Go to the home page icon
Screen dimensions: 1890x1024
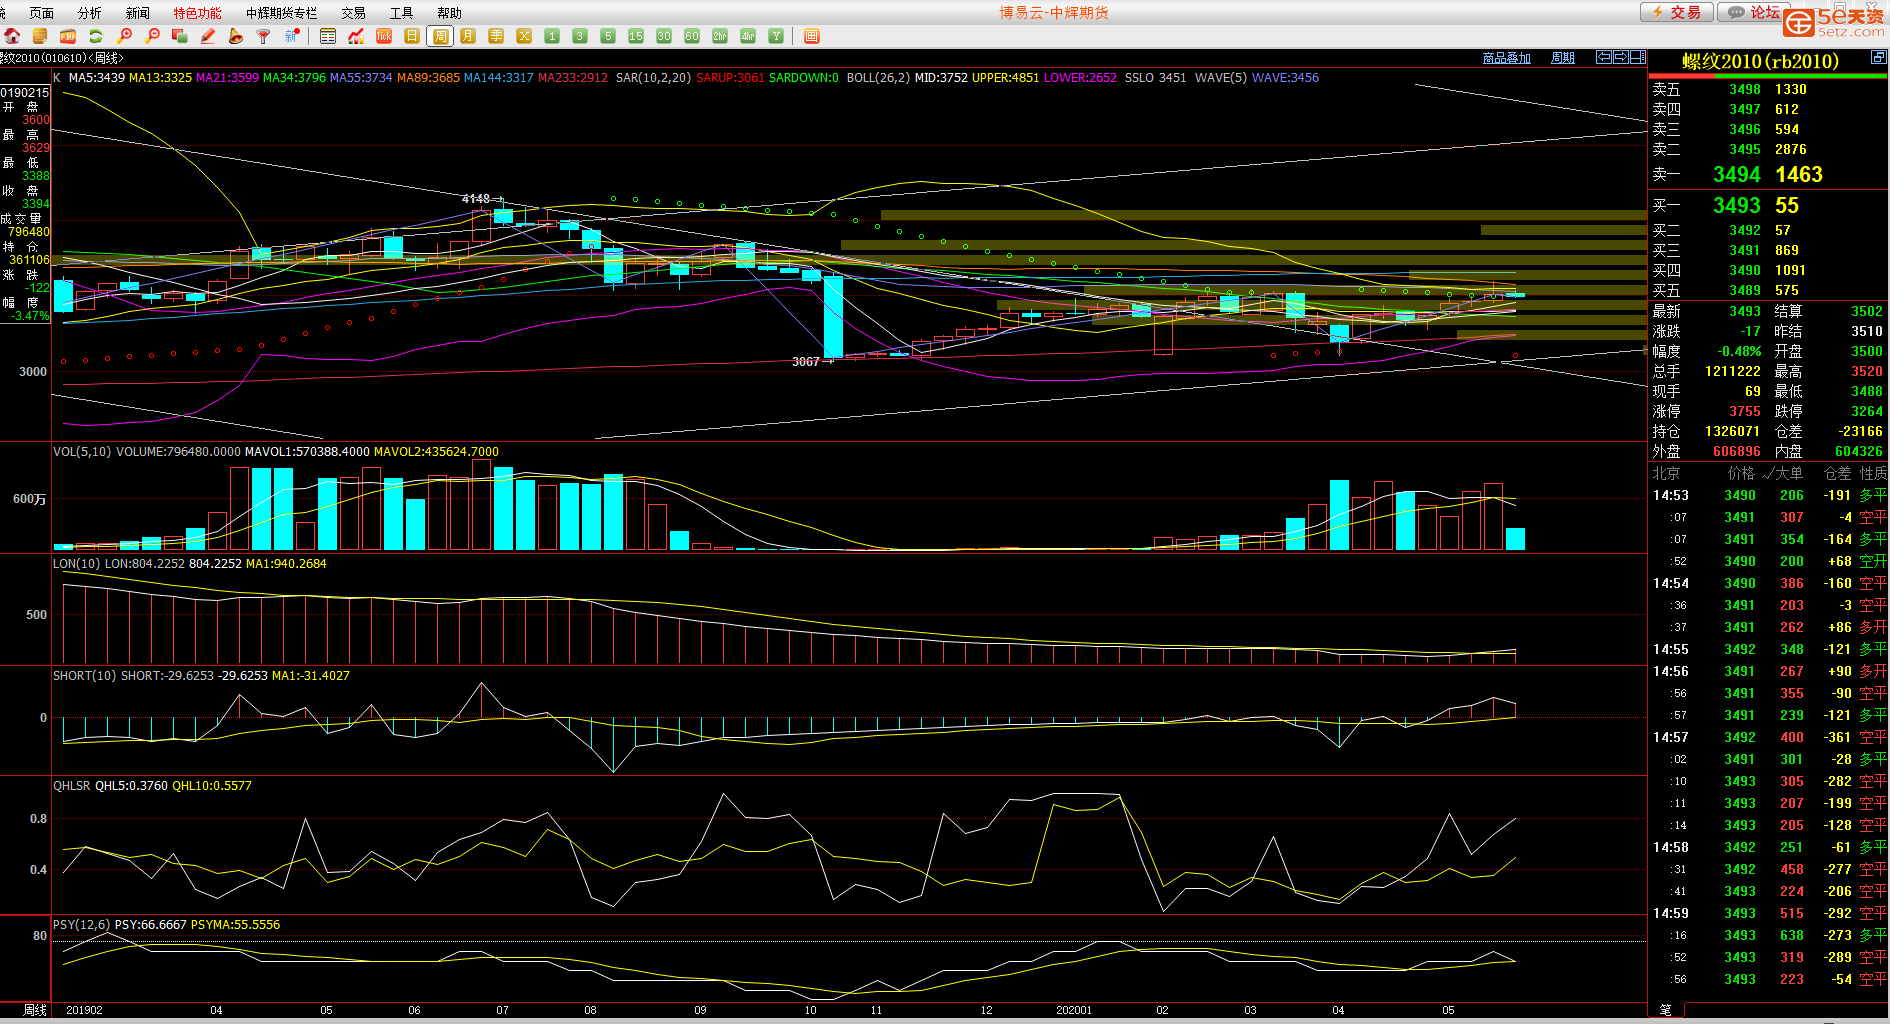(x=12, y=36)
